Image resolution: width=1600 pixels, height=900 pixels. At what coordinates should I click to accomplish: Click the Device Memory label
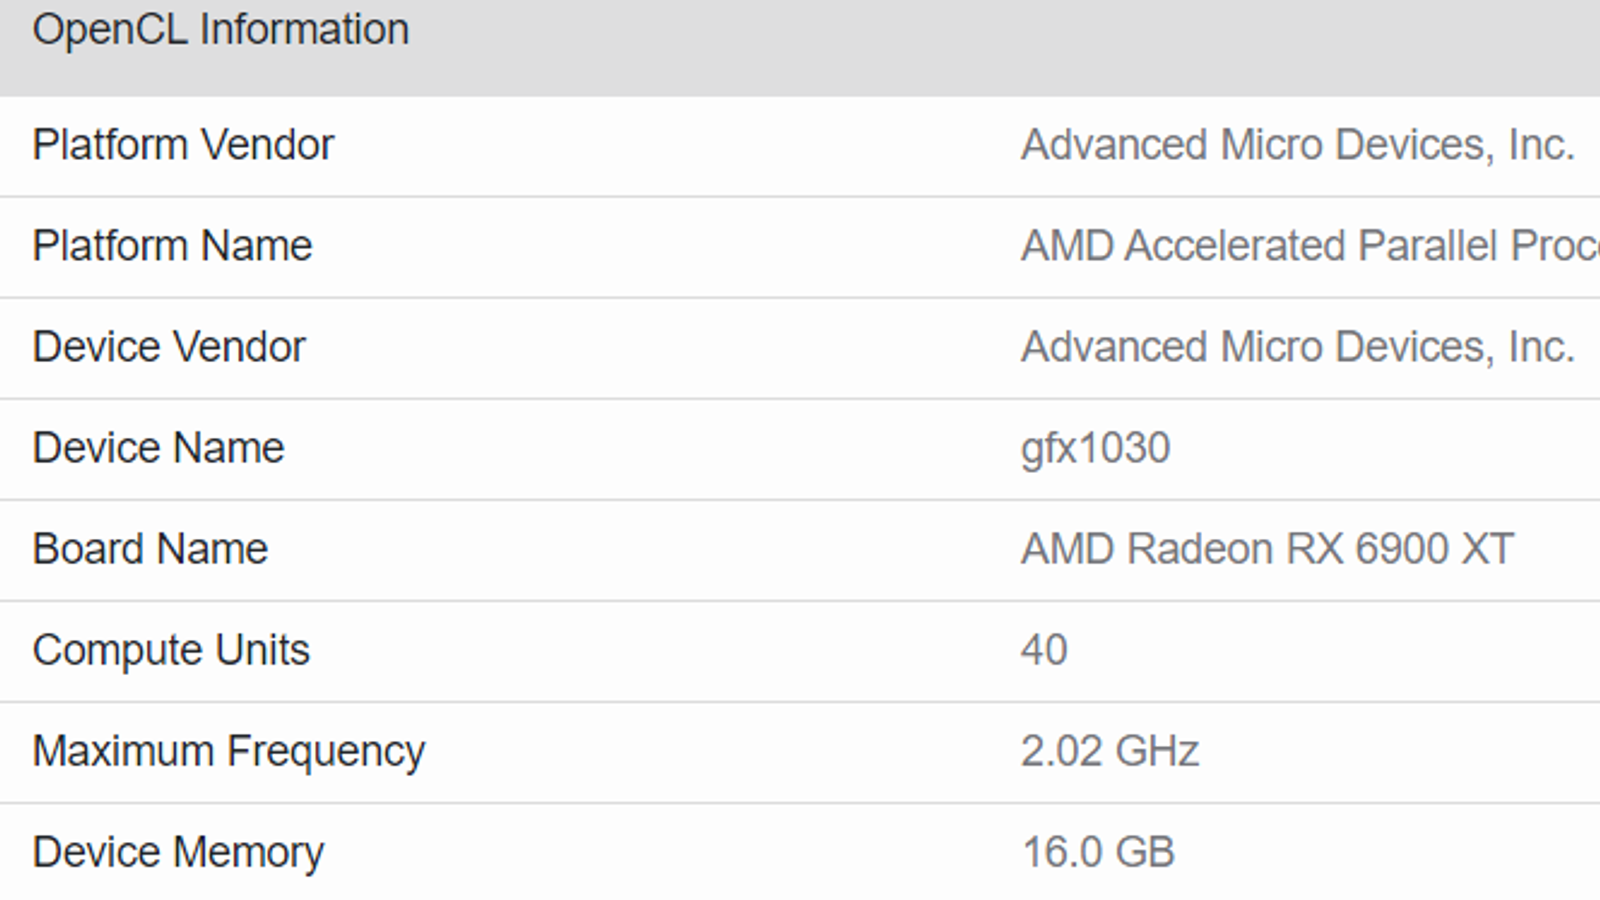[x=178, y=852]
